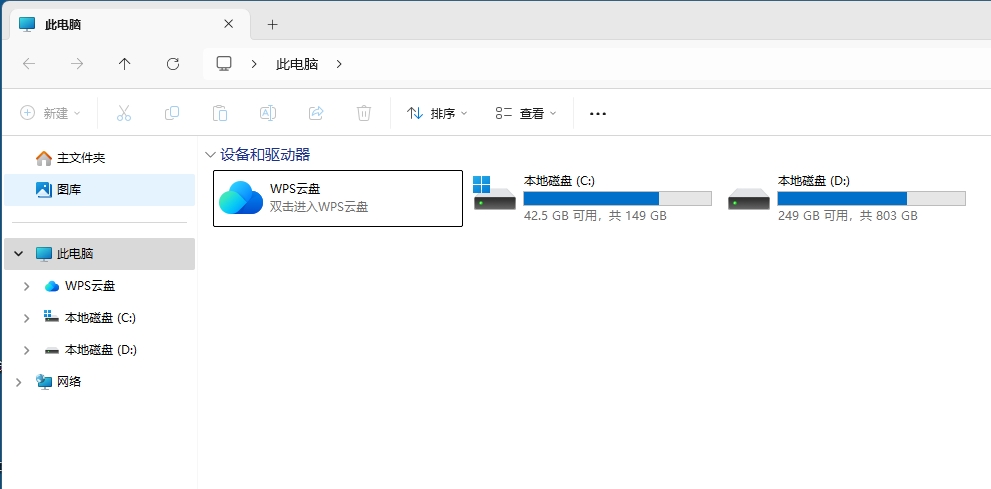Click the 本地磁盘 (D:) label in main pane

click(814, 181)
